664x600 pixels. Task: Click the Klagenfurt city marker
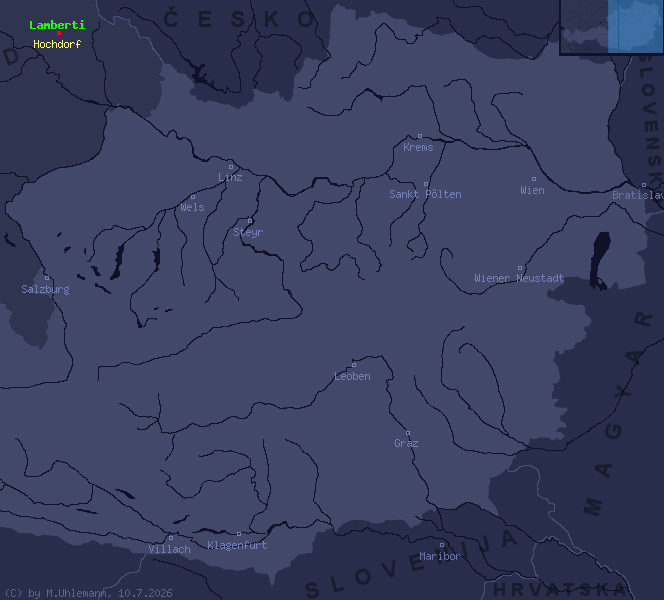pyautogui.click(x=239, y=534)
